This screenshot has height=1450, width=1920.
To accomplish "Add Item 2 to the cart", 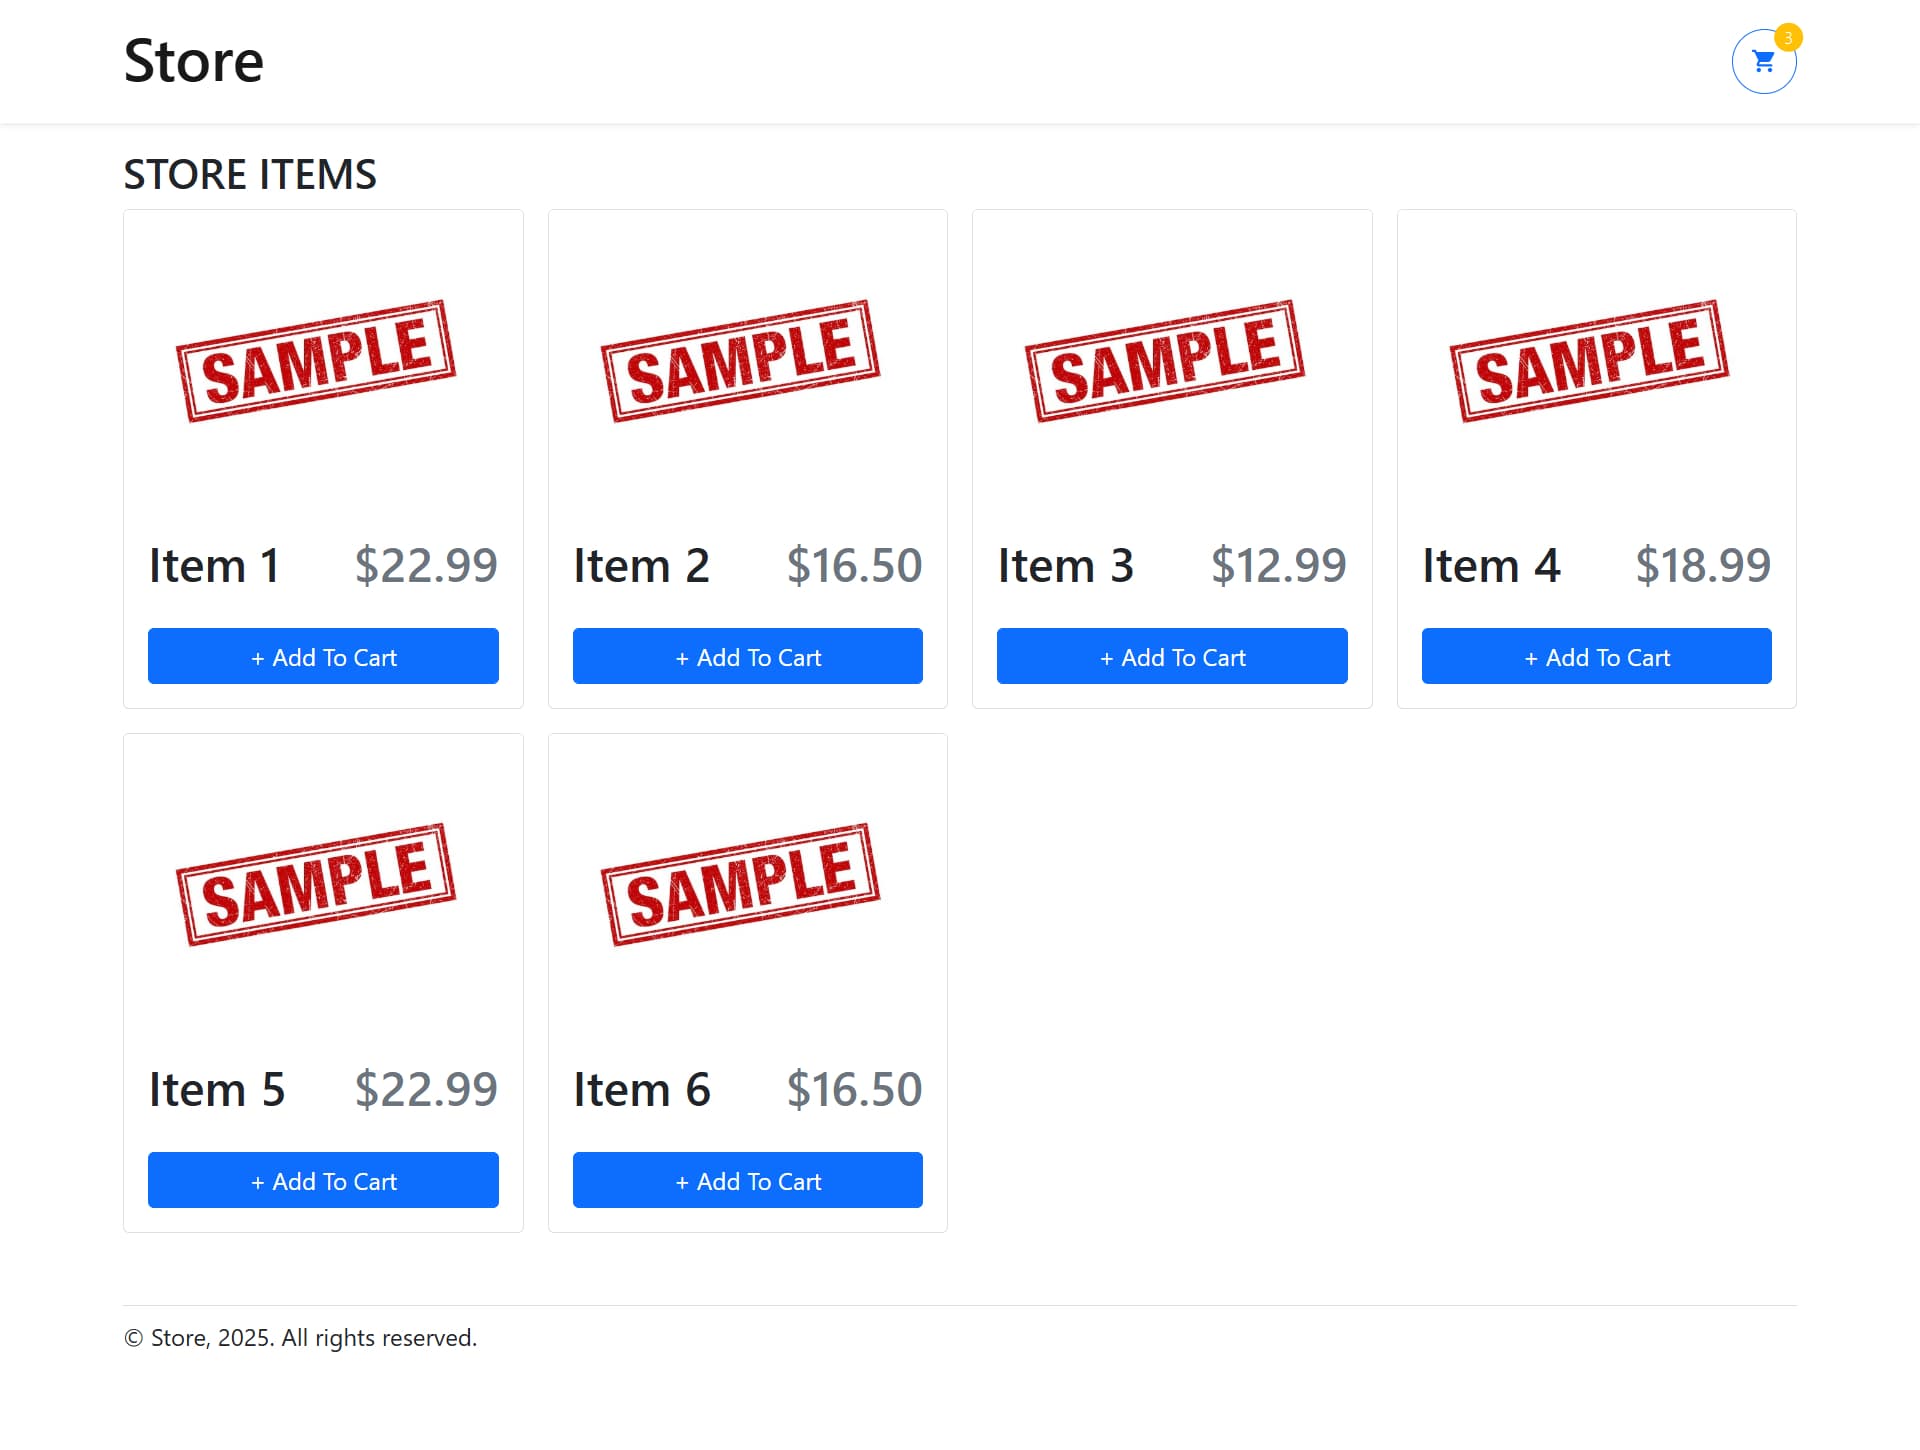I will pos(747,656).
